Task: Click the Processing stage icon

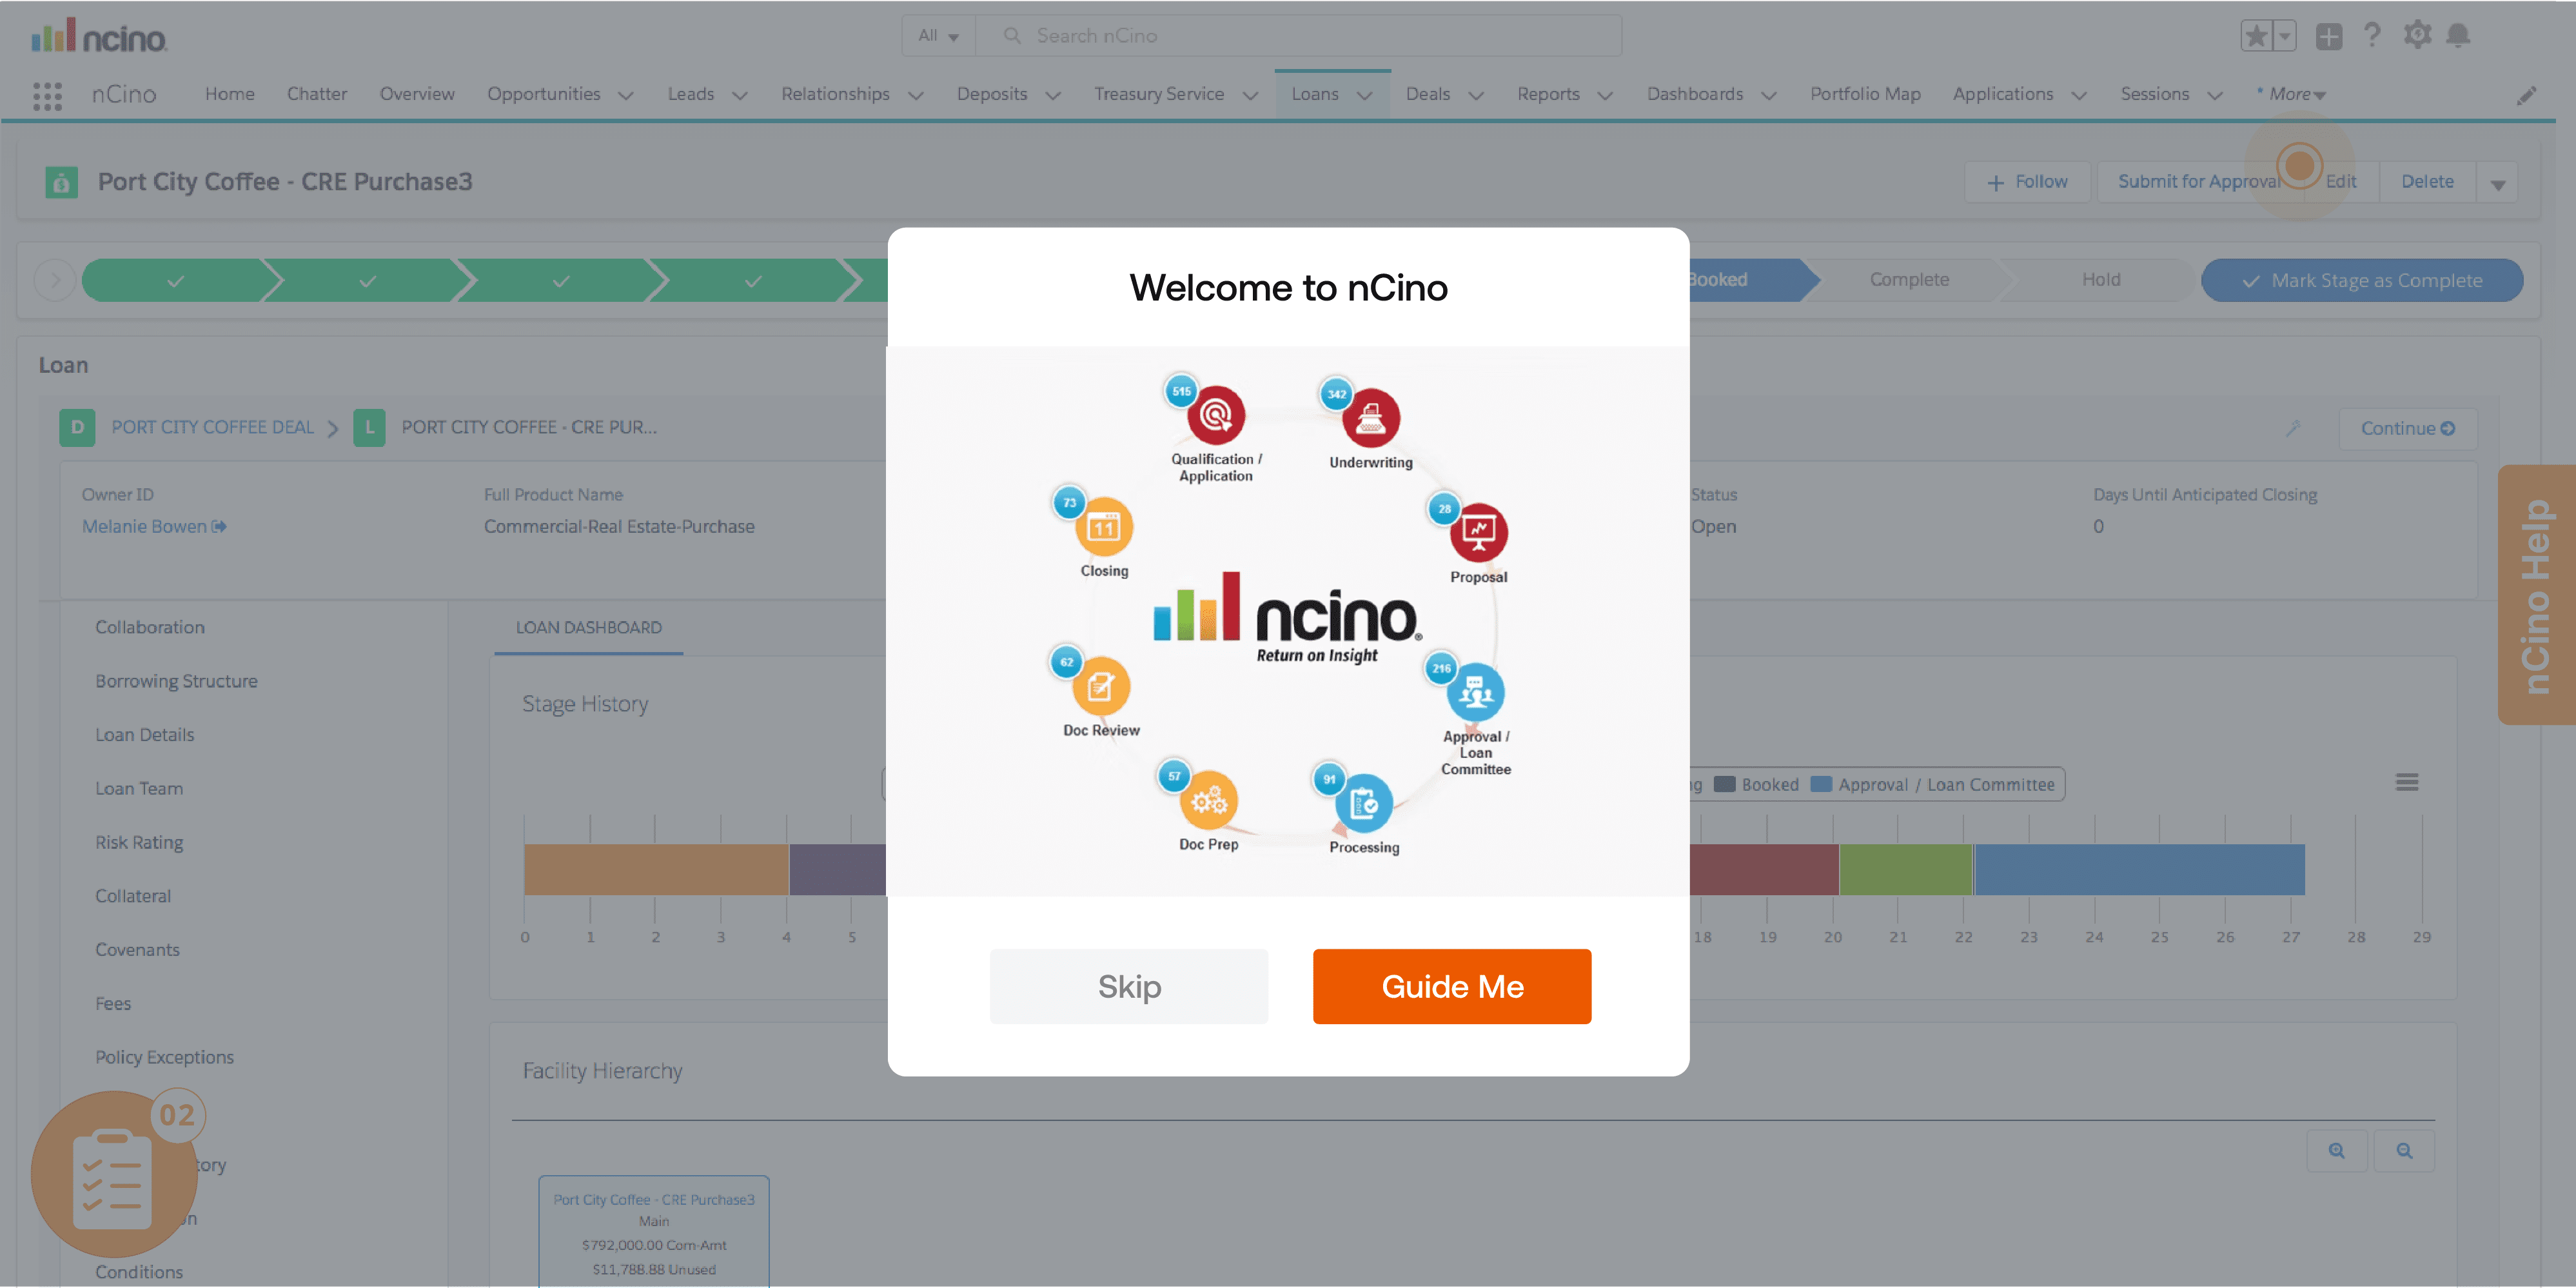Action: coord(1363,803)
